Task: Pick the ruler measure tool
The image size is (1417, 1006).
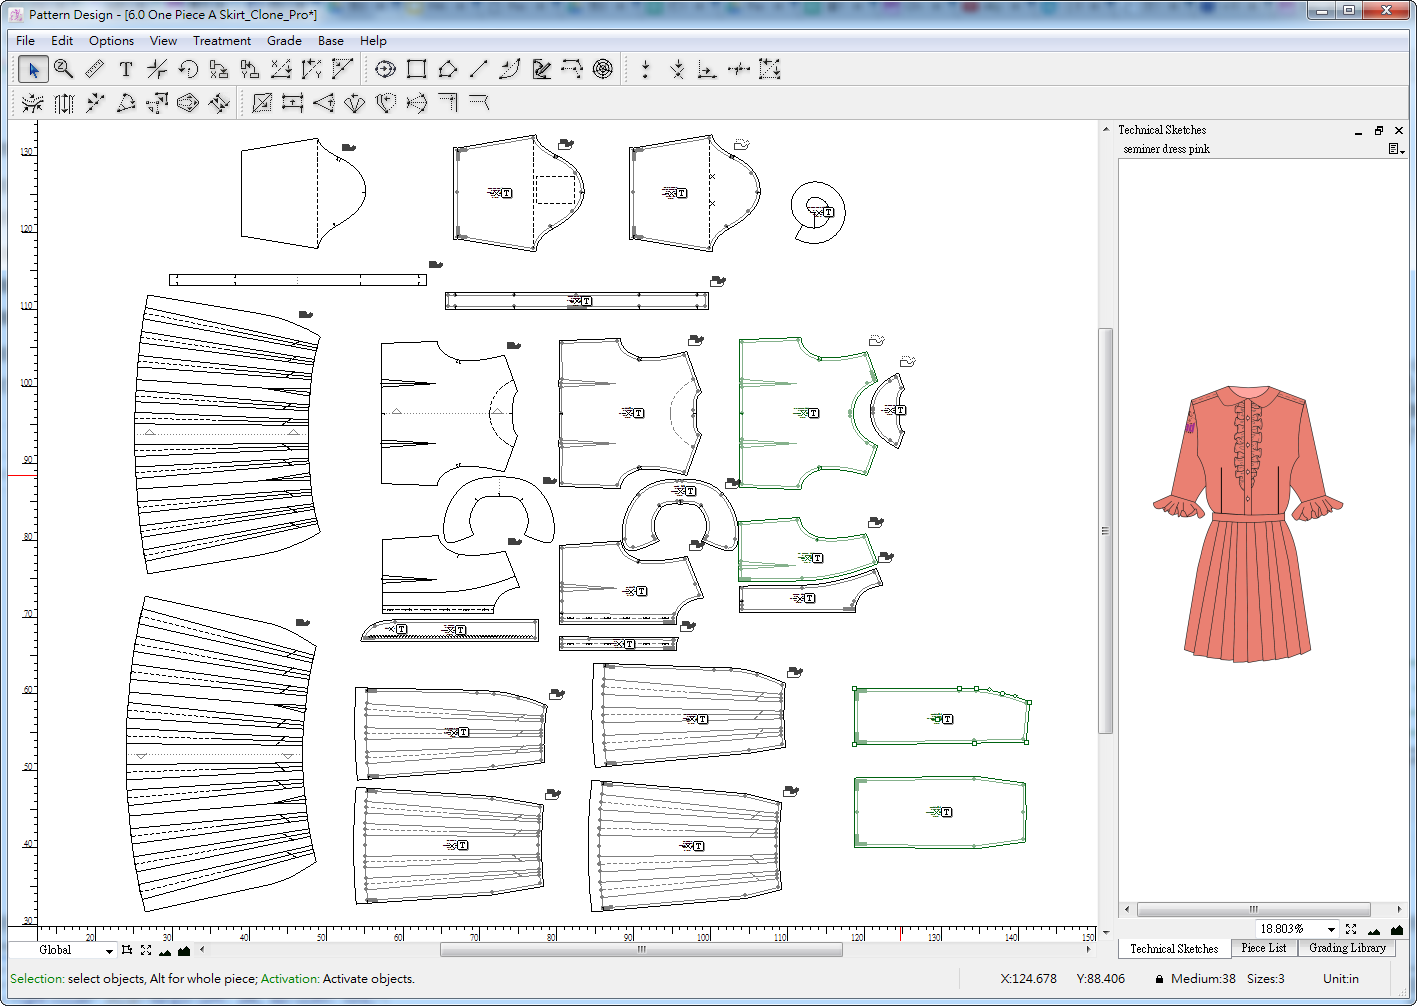Action: pos(94,69)
